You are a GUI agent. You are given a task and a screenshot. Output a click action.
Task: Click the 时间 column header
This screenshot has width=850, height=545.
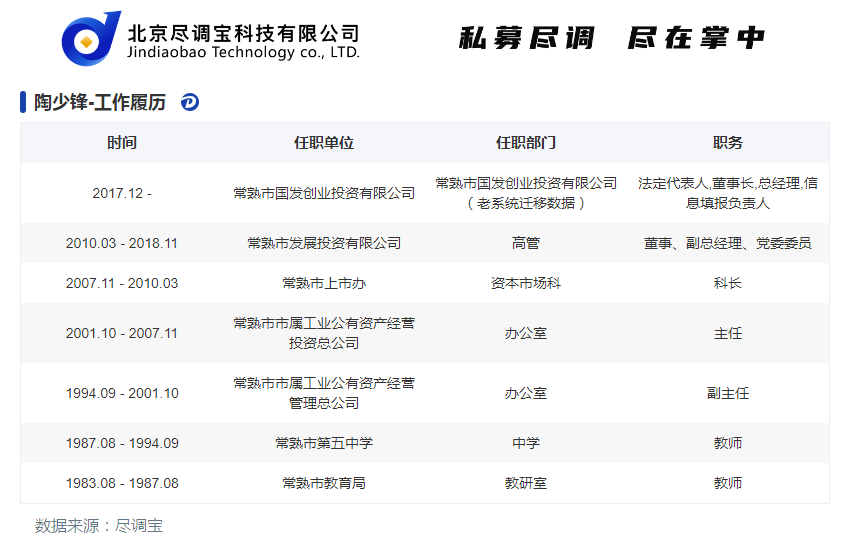point(122,143)
